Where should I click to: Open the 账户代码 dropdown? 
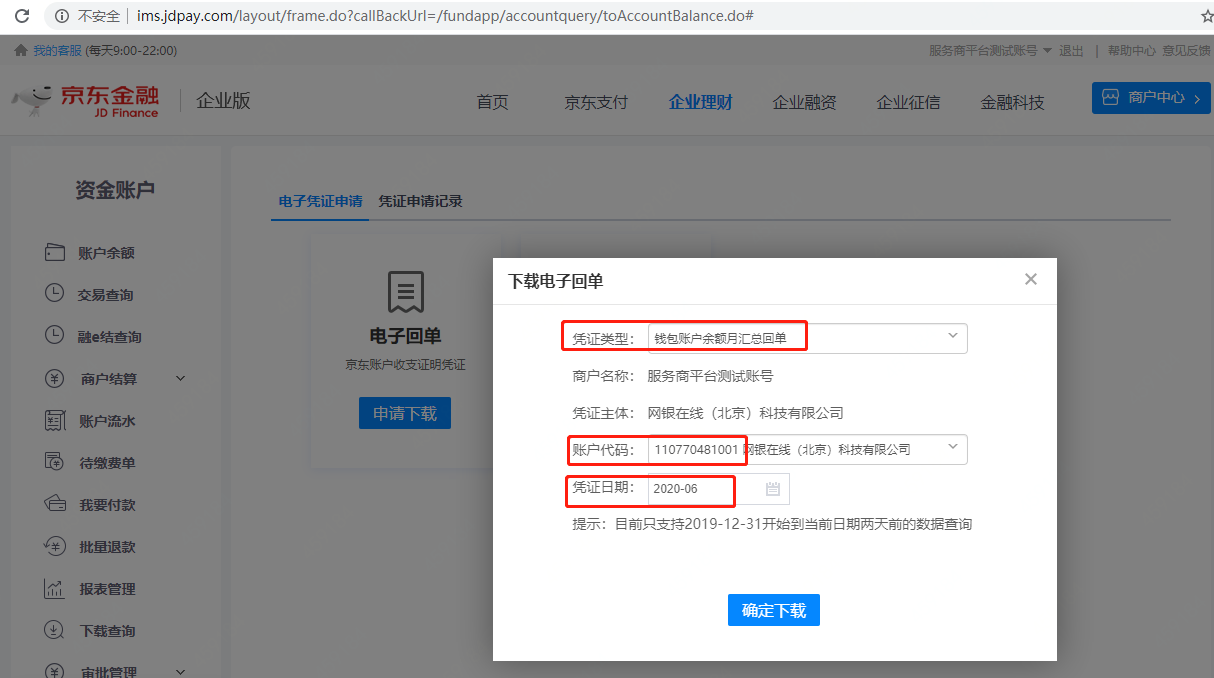[808, 449]
